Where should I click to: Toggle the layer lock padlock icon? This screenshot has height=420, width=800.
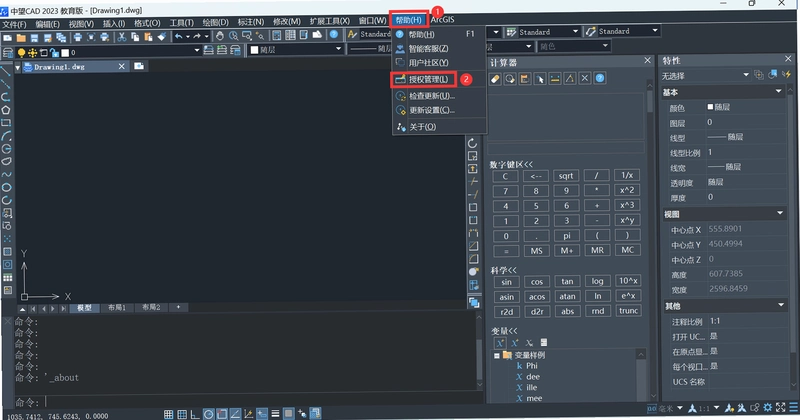point(54,53)
